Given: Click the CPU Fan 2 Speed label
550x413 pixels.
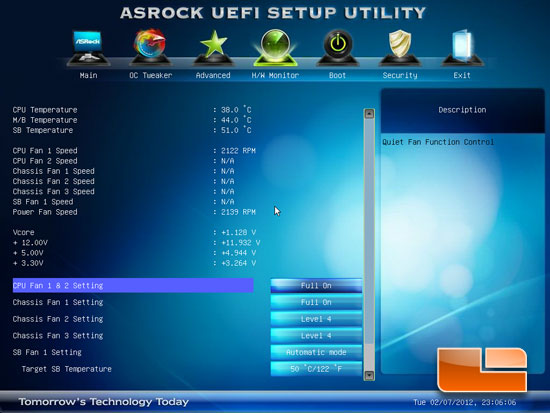Looking at the screenshot, I should (x=45, y=161).
